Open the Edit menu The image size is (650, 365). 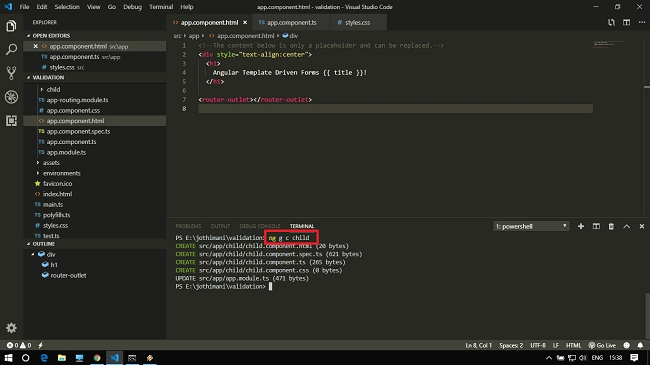click(41, 7)
